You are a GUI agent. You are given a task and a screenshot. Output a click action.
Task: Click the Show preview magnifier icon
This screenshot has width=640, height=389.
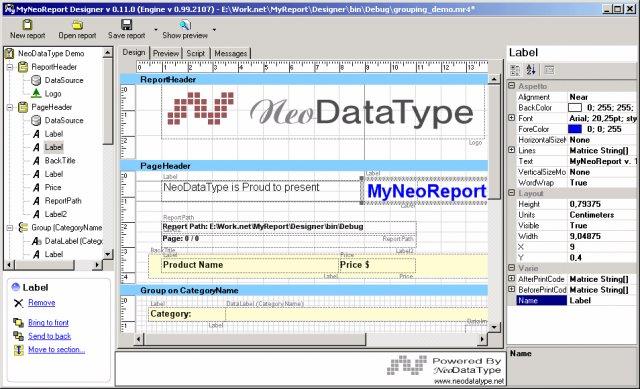(x=185, y=25)
